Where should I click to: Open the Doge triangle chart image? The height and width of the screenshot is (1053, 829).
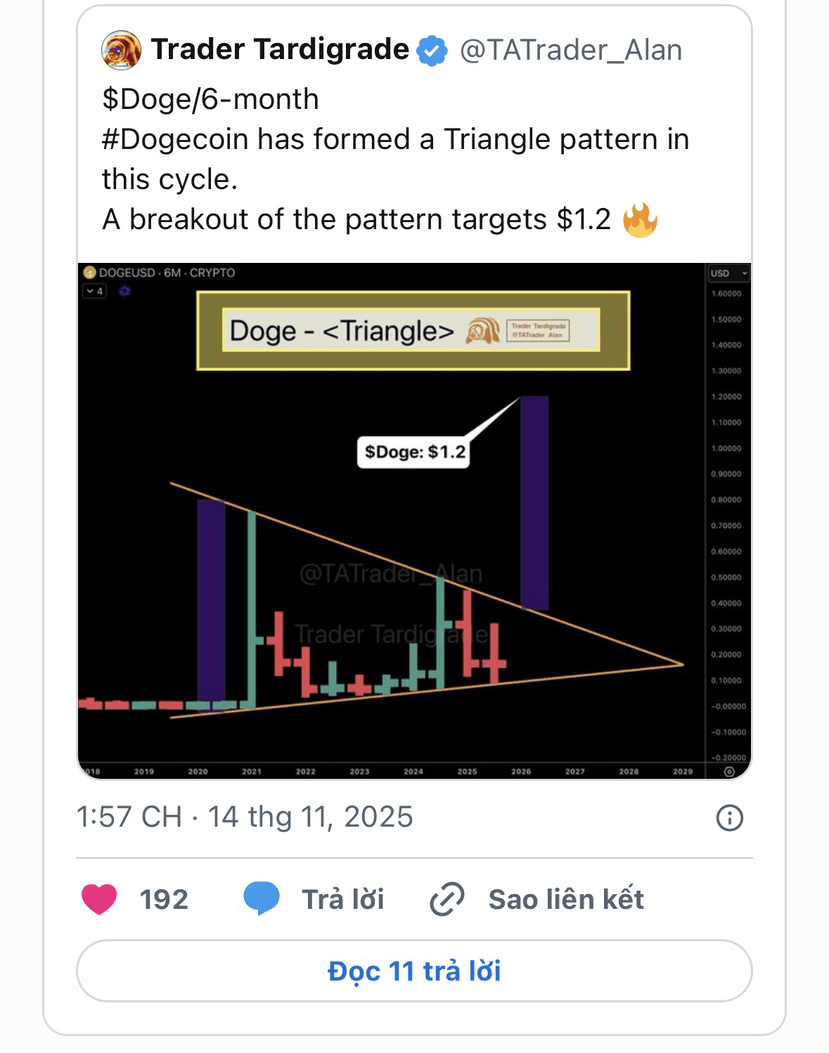pyautogui.click(x=414, y=521)
